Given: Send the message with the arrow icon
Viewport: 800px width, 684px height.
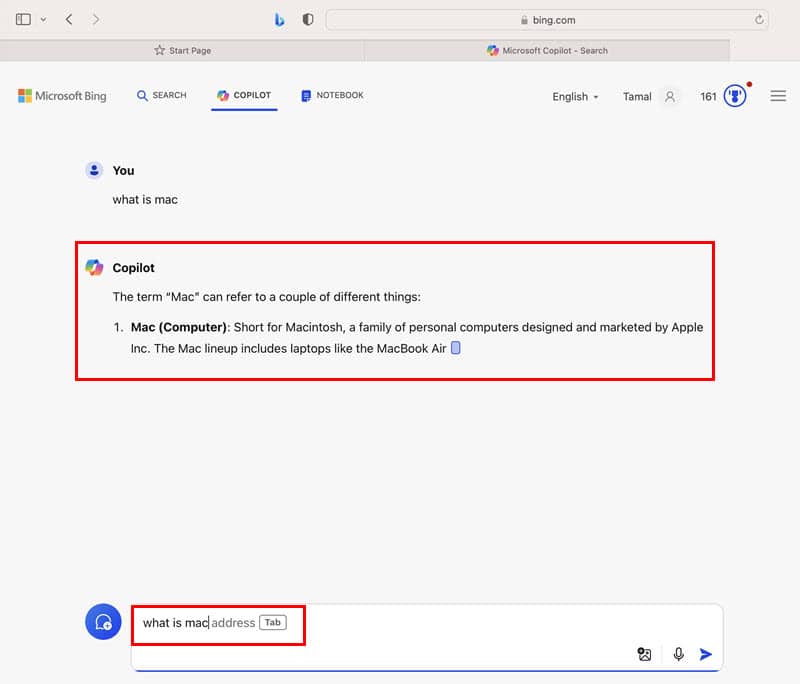Looking at the screenshot, I should (x=706, y=654).
